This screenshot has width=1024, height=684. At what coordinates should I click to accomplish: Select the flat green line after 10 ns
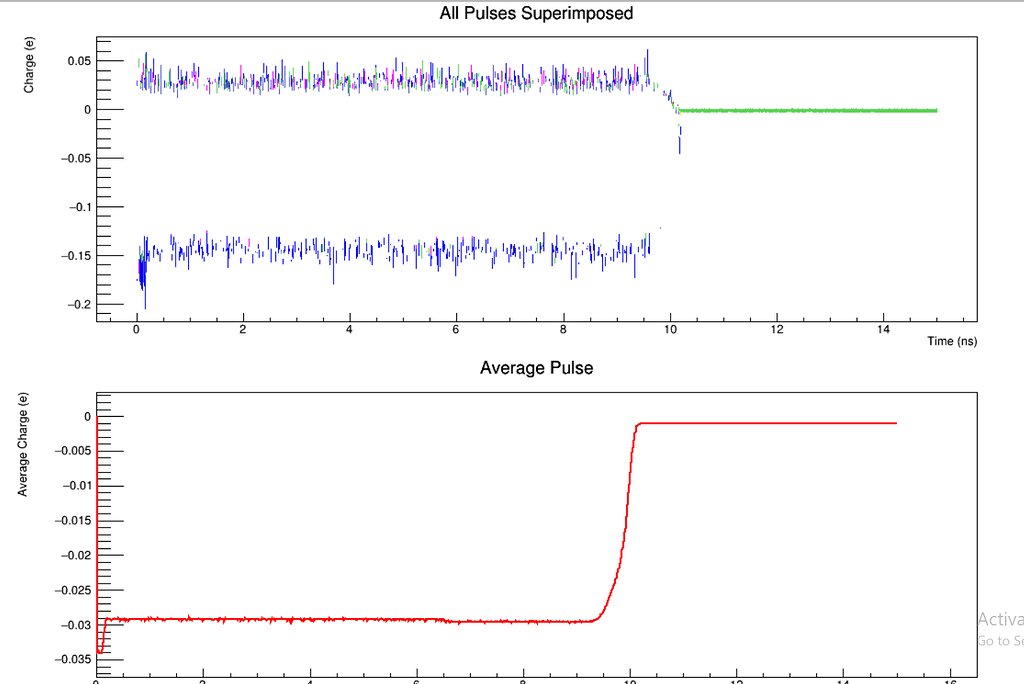810,110
